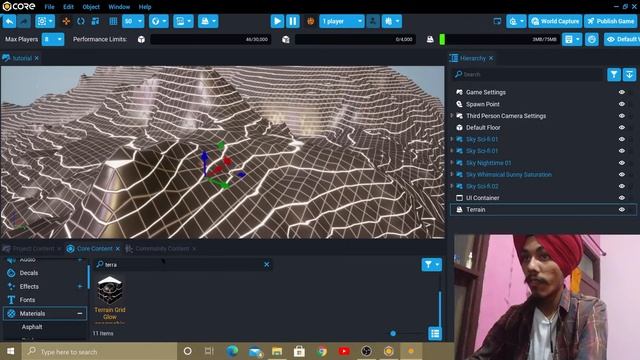This screenshot has width=640, height=360.
Task: Open the Decals category
Action: coord(29,273)
